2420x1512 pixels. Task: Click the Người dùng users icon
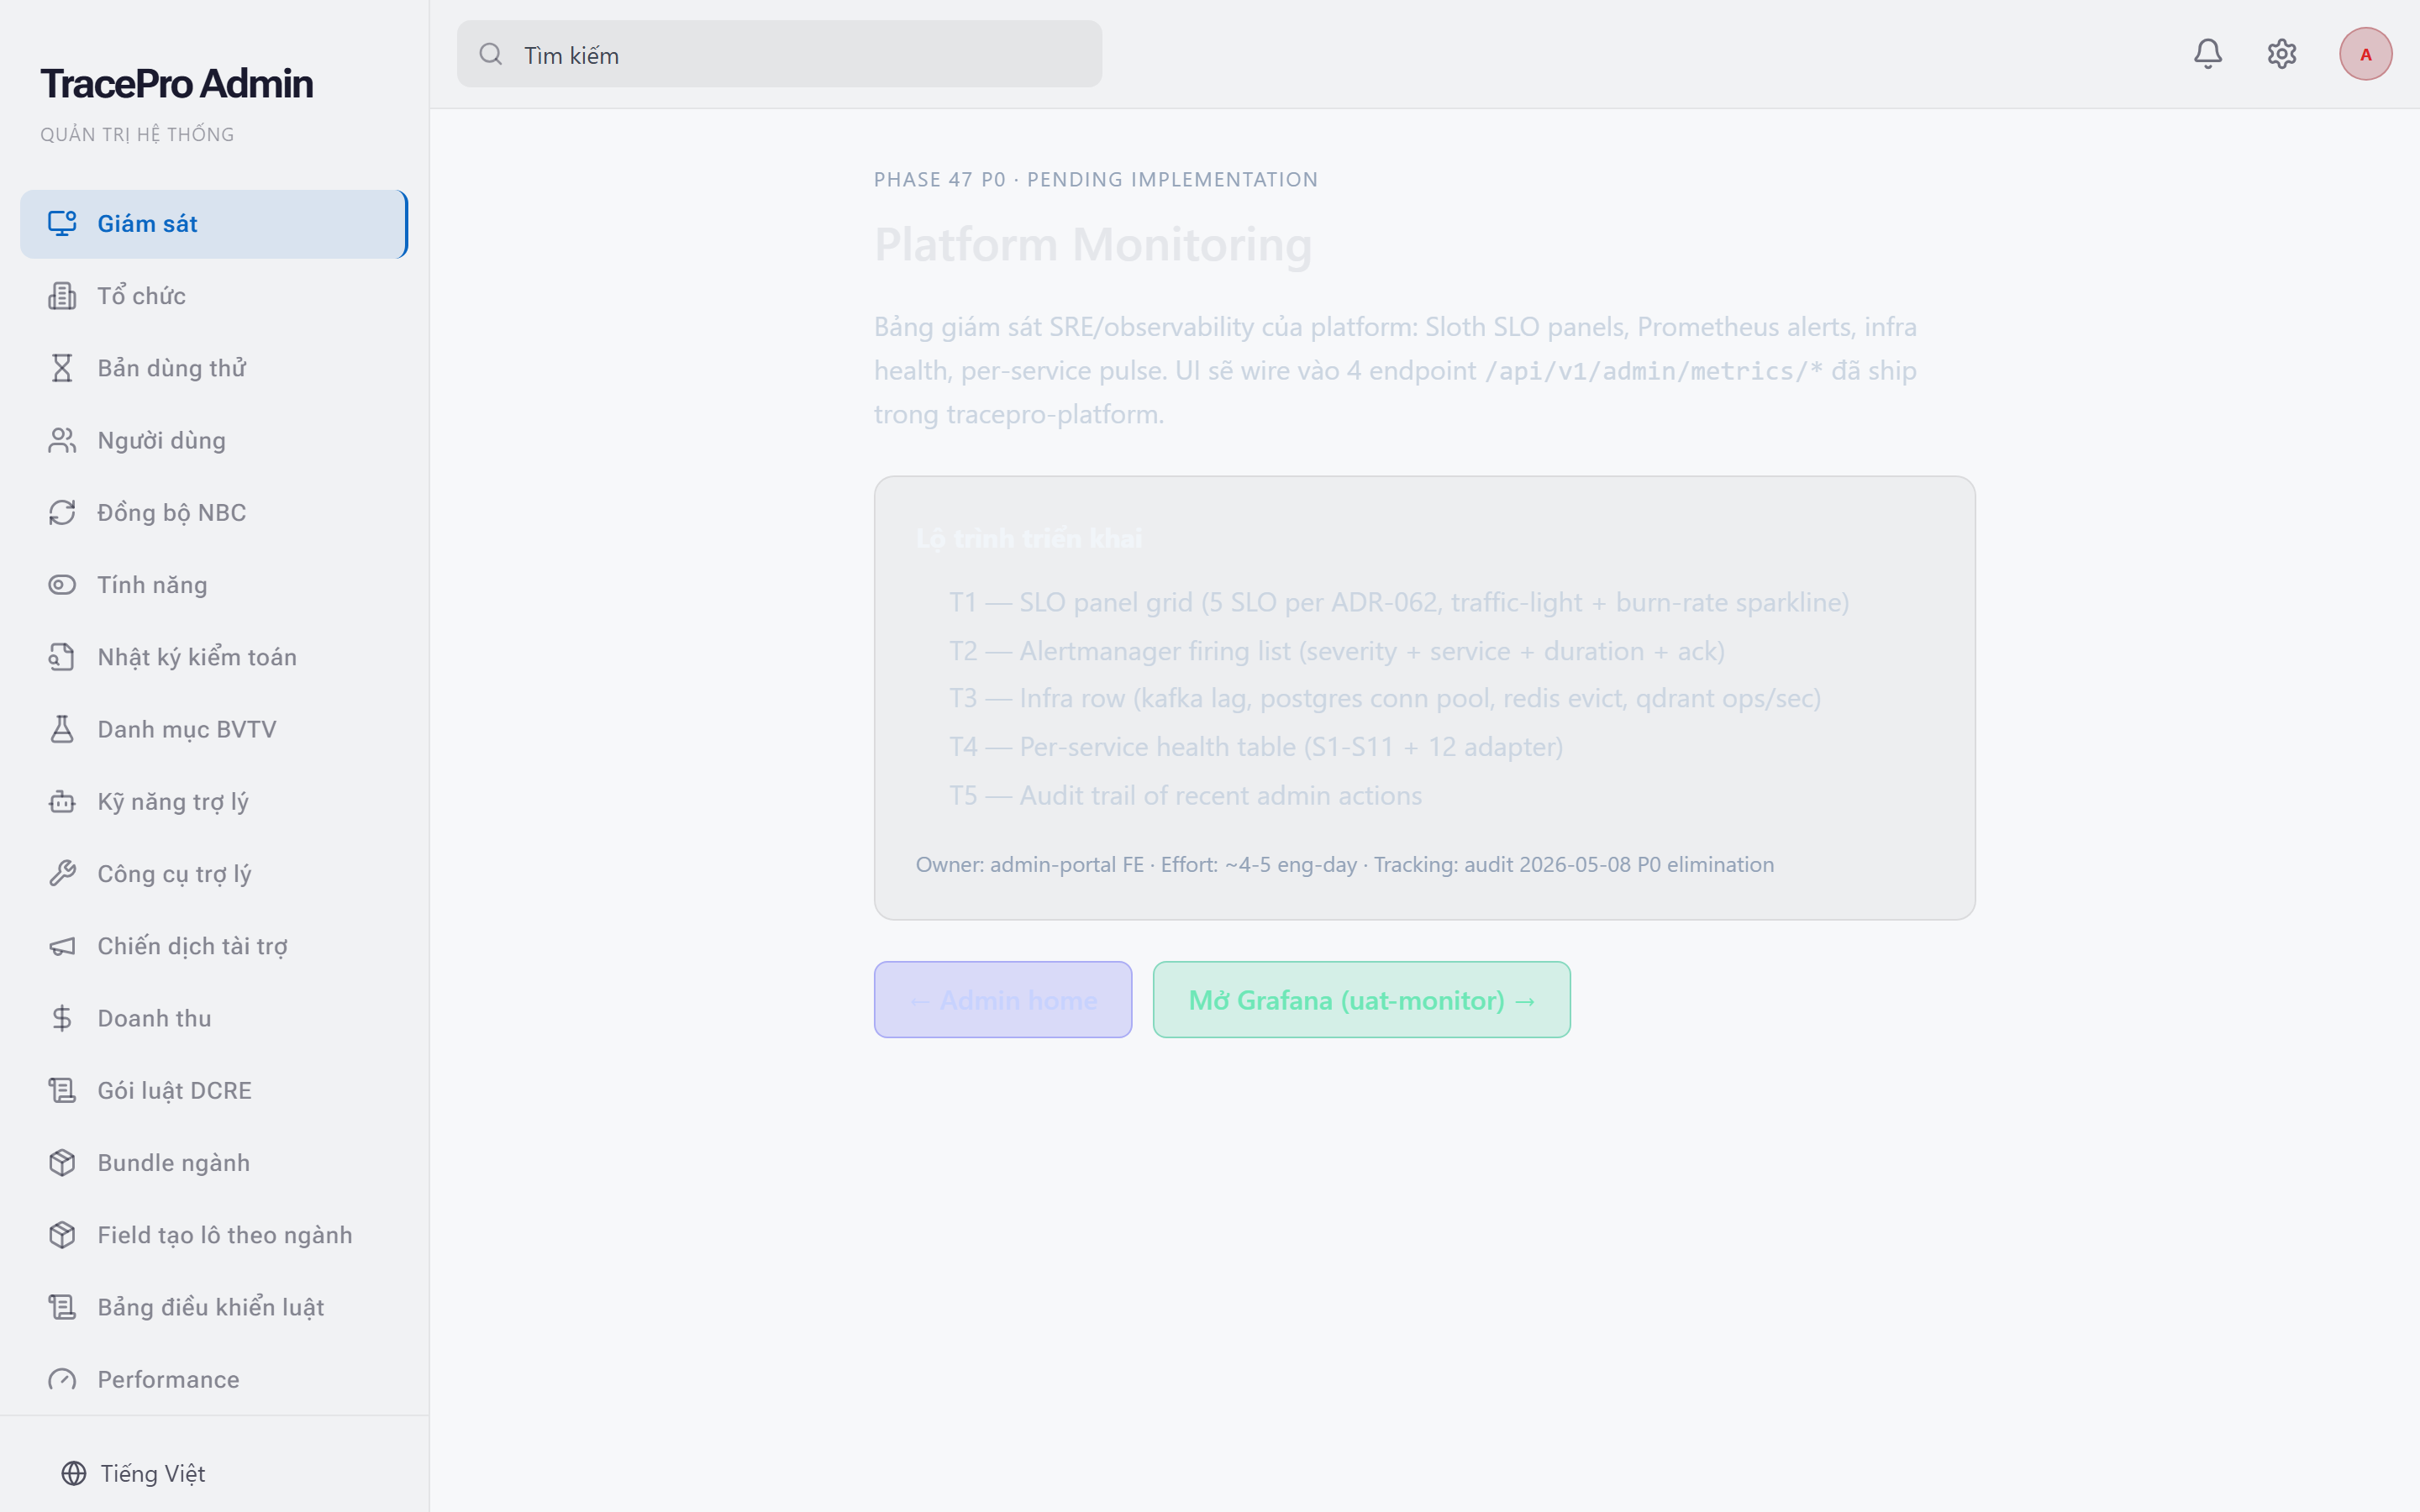[x=62, y=440]
